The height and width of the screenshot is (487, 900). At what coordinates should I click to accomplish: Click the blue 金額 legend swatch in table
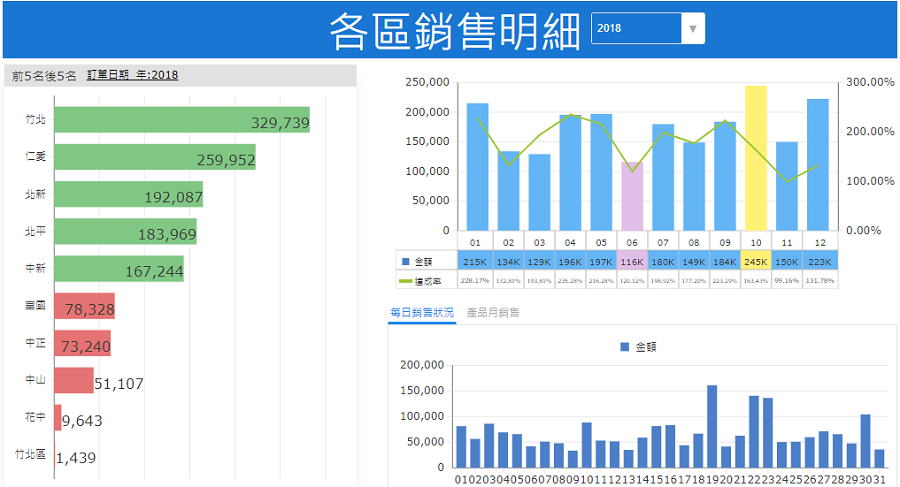coord(406,262)
